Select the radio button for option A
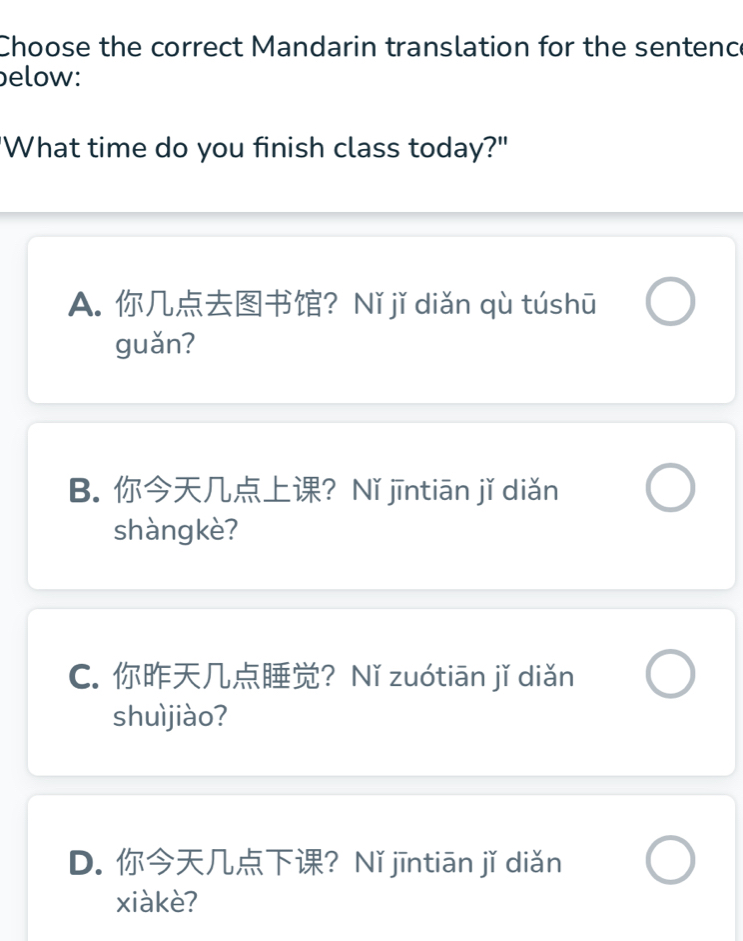The height and width of the screenshot is (941, 743). [x=669, y=302]
